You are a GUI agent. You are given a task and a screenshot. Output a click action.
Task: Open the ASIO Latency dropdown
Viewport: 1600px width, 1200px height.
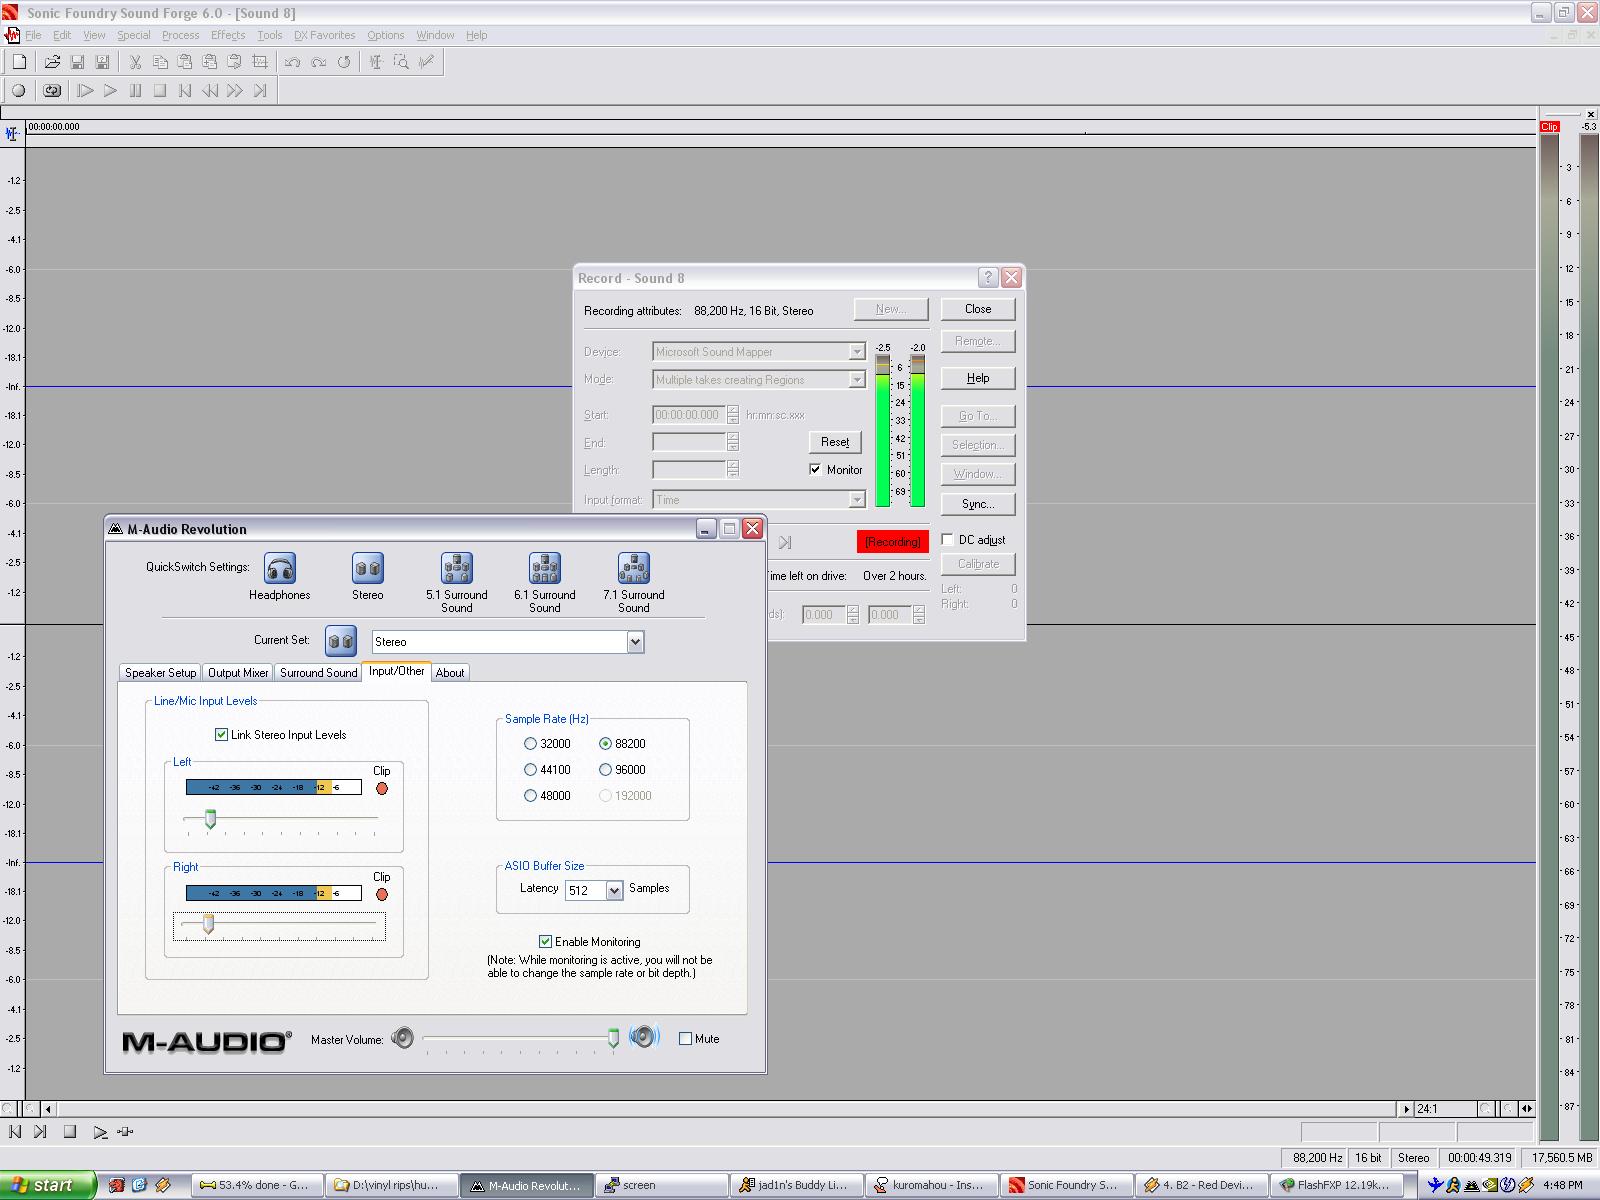(x=614, y=890)
